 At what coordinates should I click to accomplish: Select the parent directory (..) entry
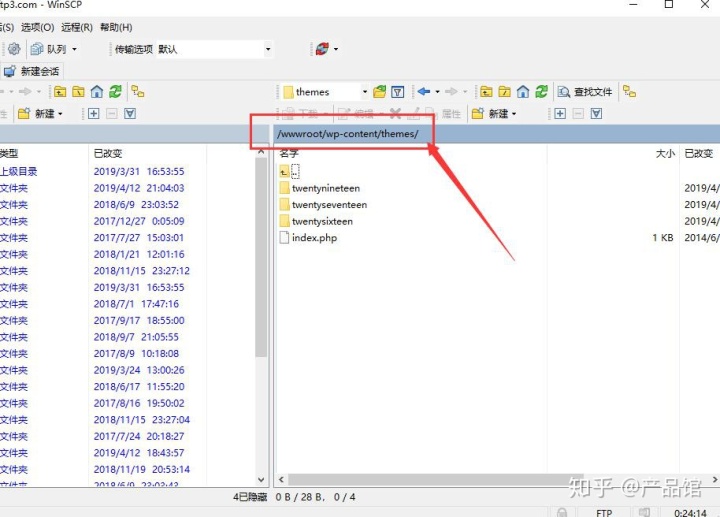(289, 172)
